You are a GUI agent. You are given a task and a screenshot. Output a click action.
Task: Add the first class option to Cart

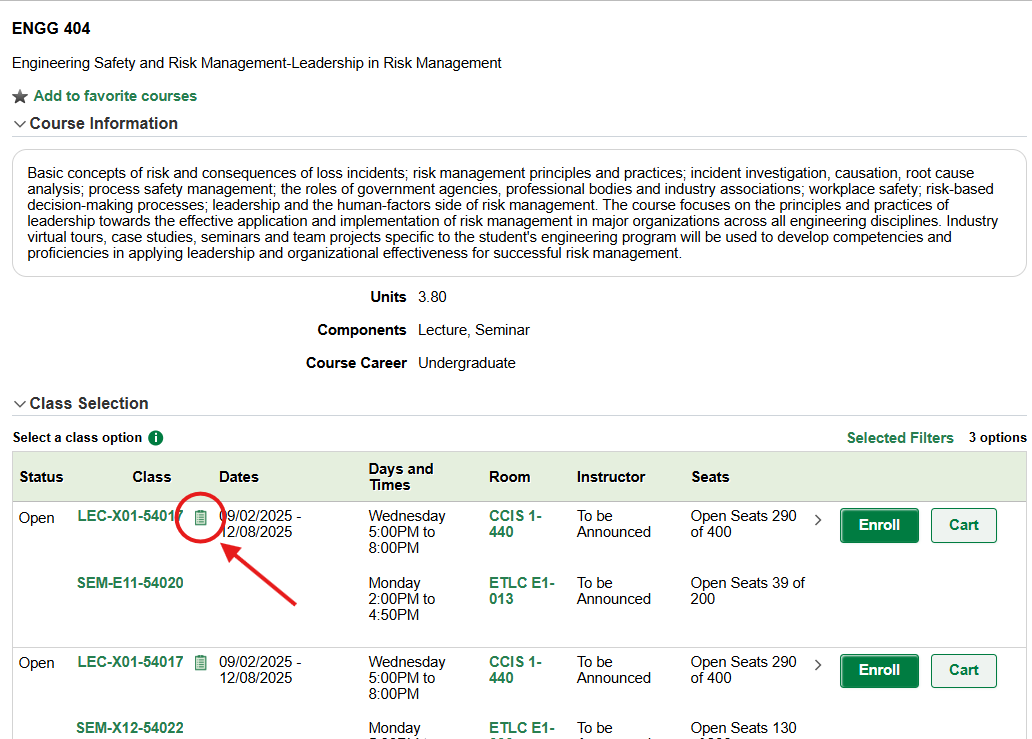(963, 525)
